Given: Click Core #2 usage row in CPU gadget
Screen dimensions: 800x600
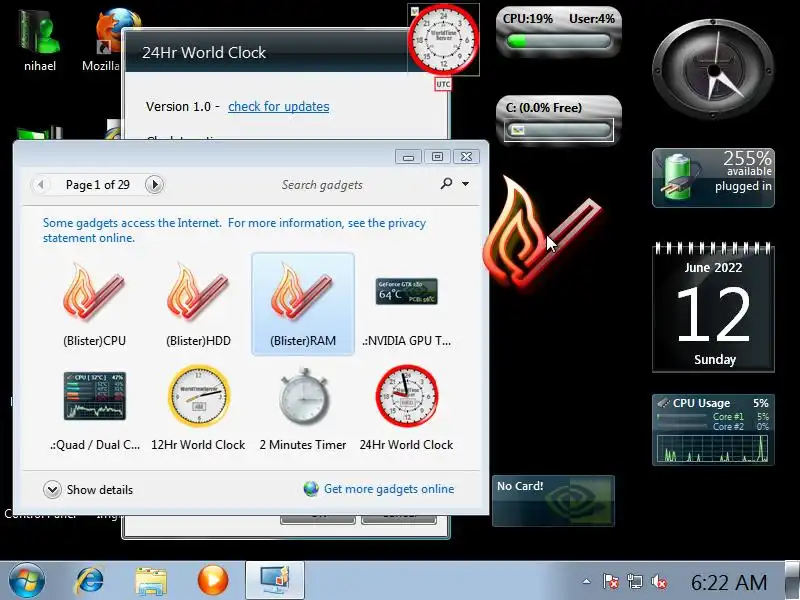Looking at the screenshot, I should pos(713,427).
